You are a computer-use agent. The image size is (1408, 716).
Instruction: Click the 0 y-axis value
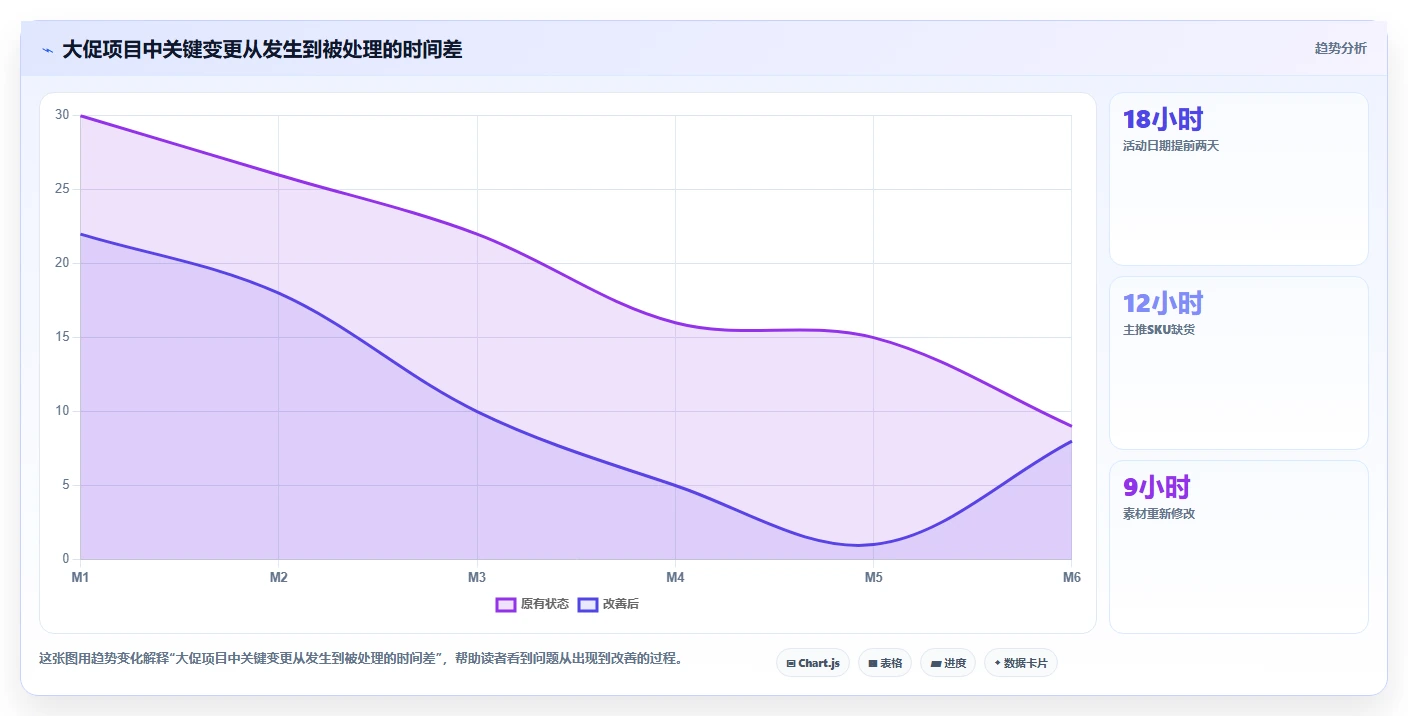(x=65, y=559)
